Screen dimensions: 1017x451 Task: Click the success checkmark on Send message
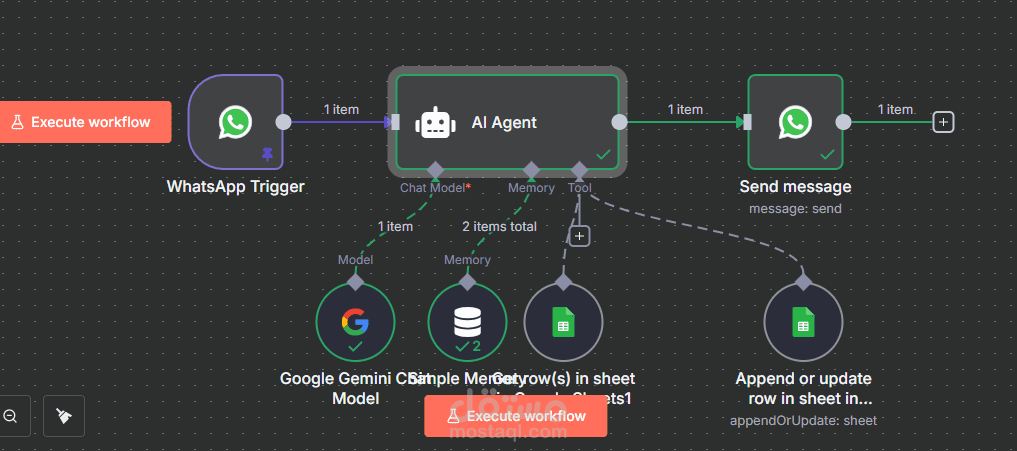click(828, 154)
